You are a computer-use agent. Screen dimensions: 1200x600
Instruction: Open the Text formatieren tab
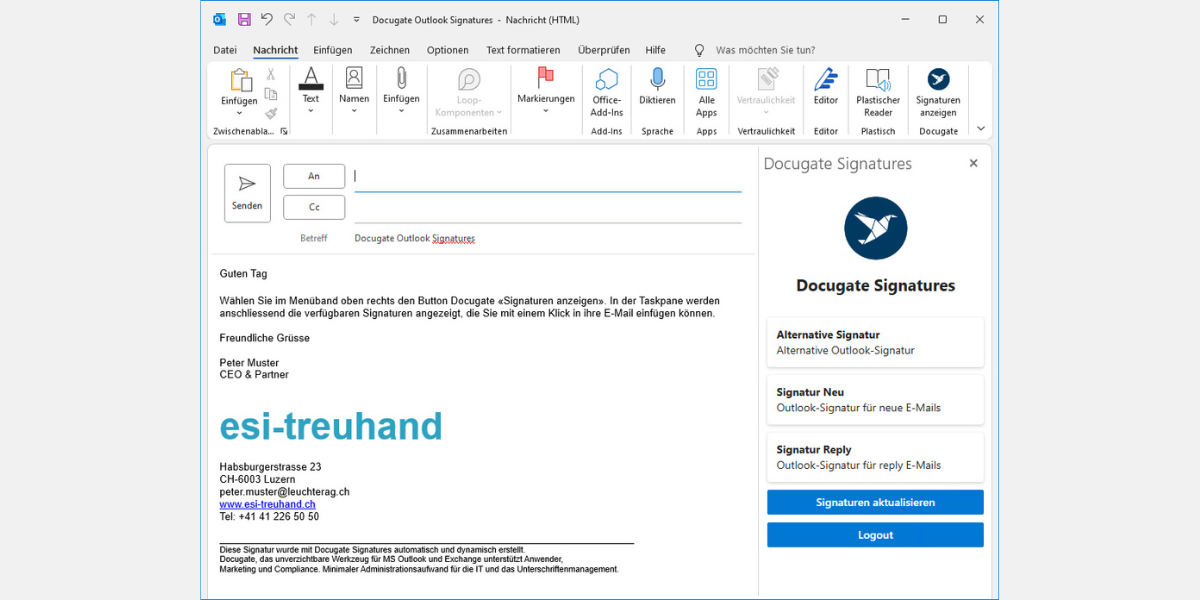[522, 50]
